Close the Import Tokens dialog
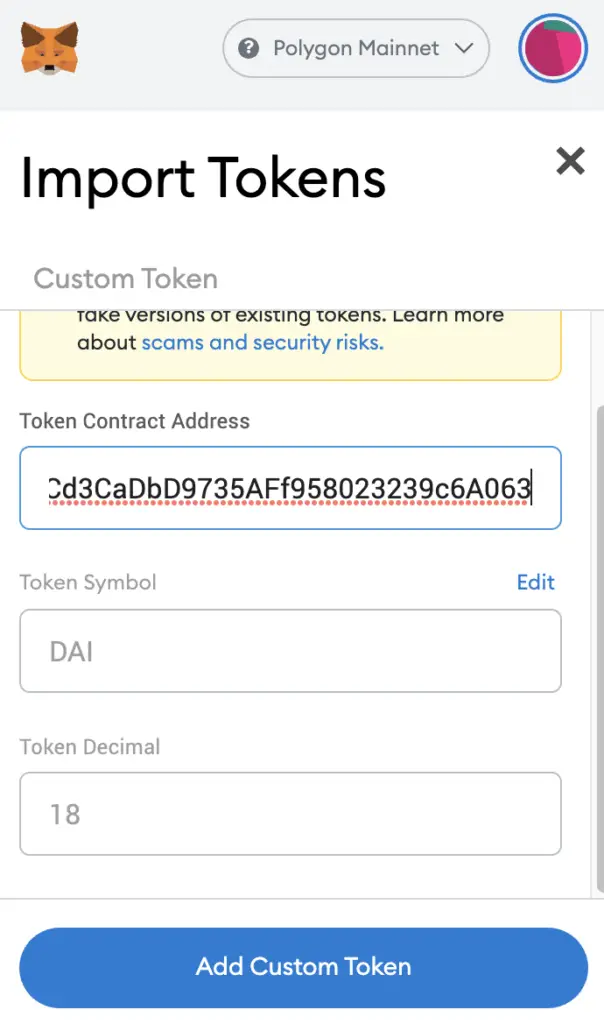Screen dimensions: 604x1024 (570, 161)
